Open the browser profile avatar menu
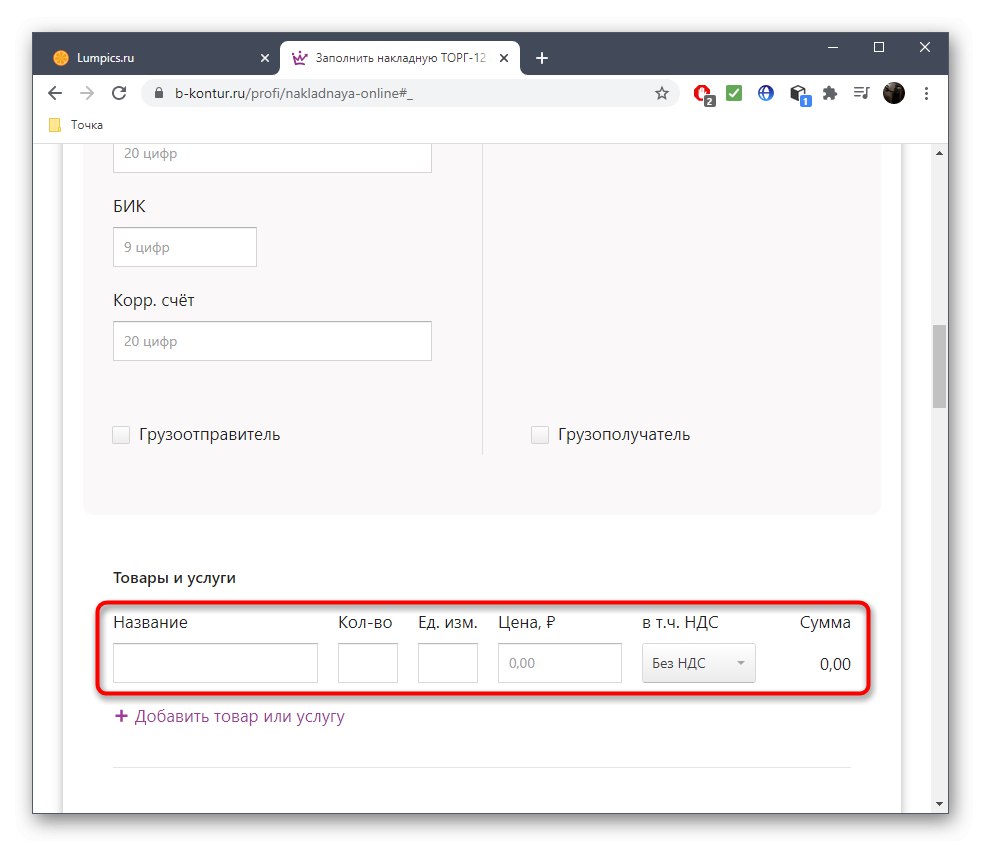This screenshot has width=981, height=846. [x=893, y=93]
